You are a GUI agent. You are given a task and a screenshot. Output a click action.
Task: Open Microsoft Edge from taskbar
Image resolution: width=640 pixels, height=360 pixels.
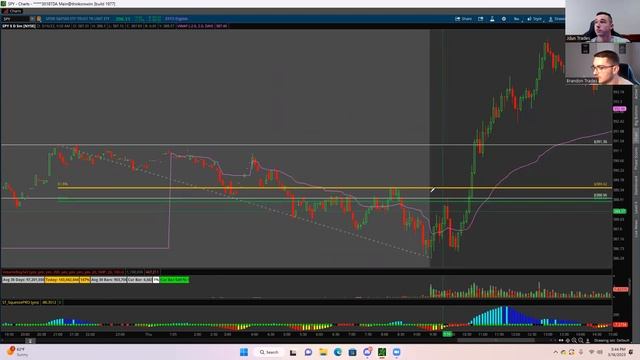coord(338,352)
